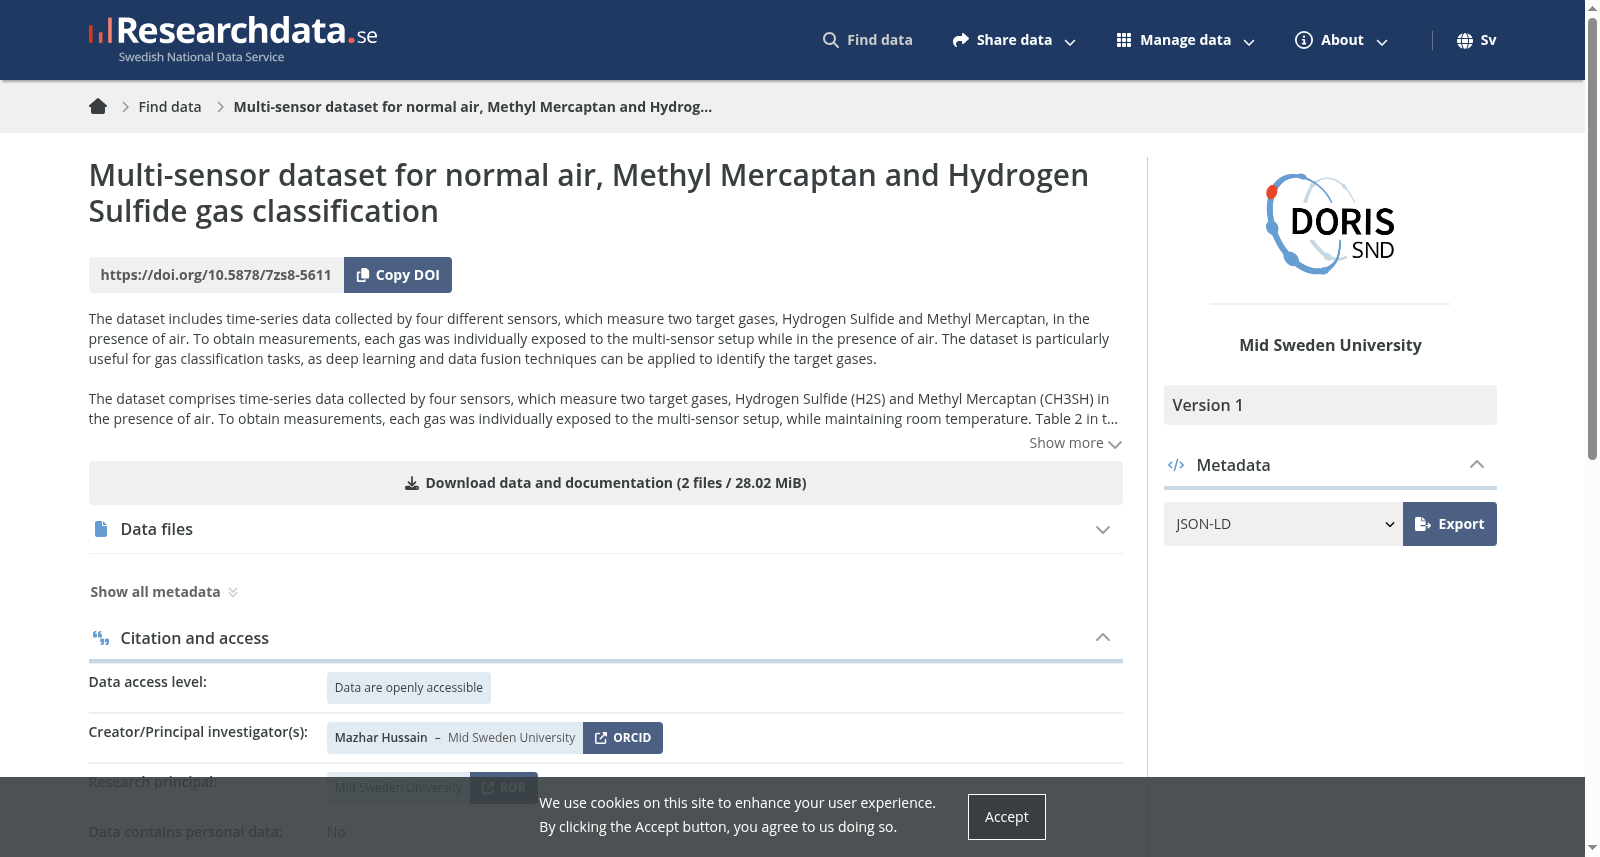Click the magnifier icon beside Find data
The width and height of the screenshot is (1600, 857).
831,40
